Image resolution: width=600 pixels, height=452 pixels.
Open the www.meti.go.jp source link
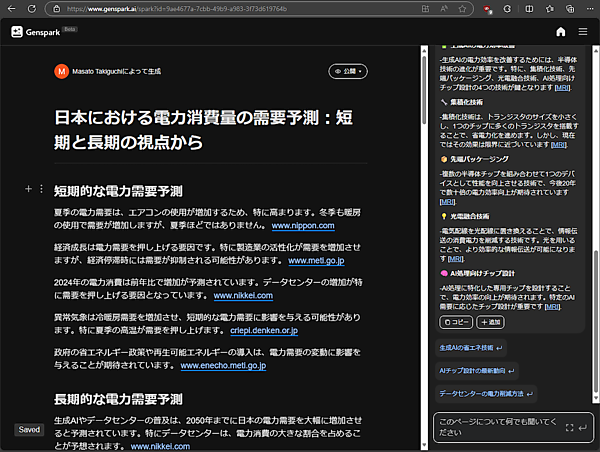[x=316, y=260]
